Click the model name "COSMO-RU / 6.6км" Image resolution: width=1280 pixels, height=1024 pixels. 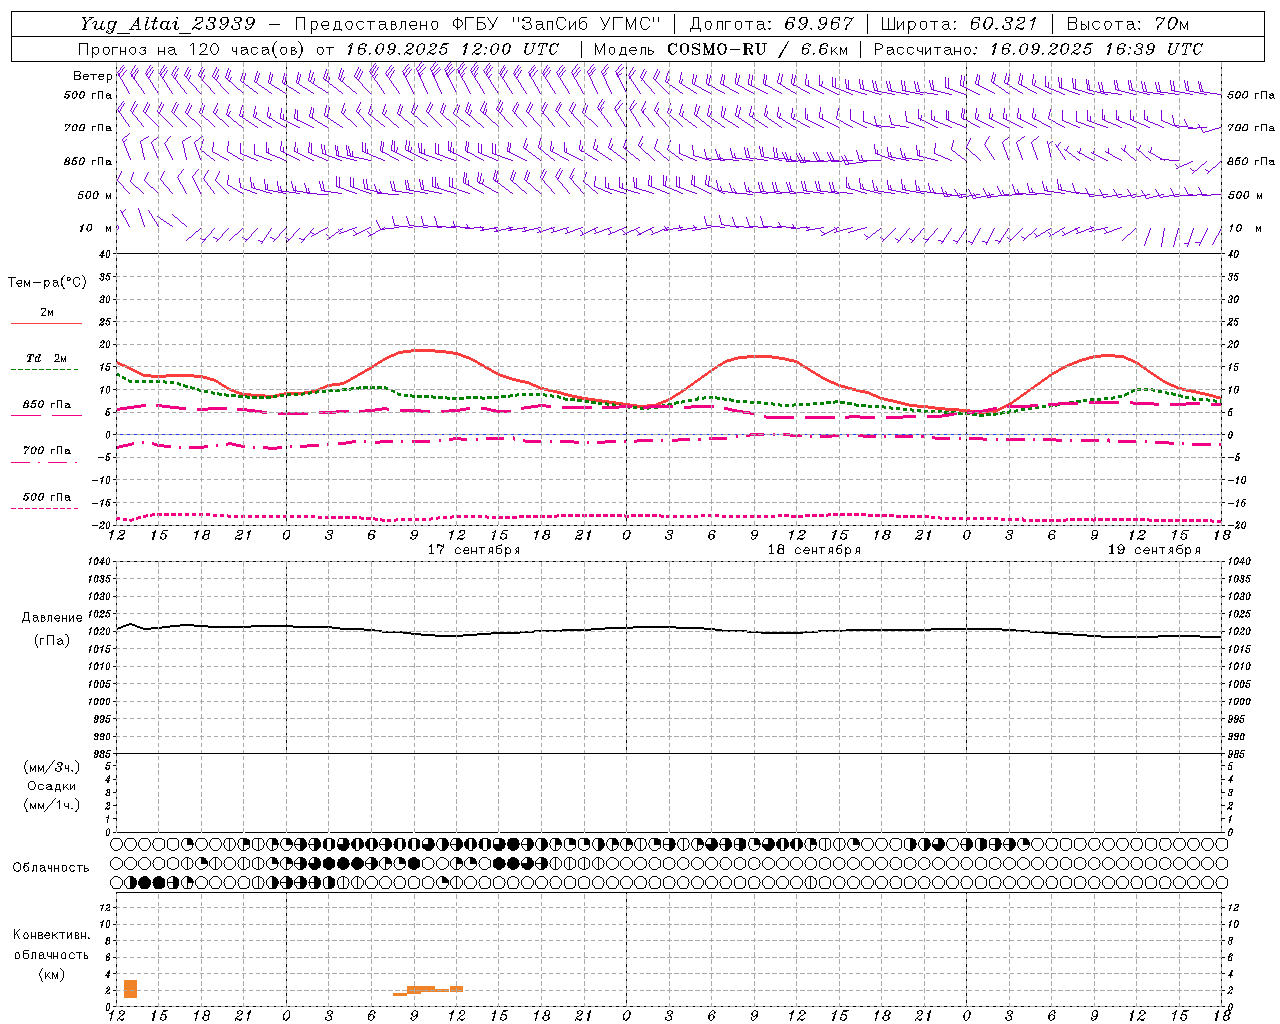point(758,49)
